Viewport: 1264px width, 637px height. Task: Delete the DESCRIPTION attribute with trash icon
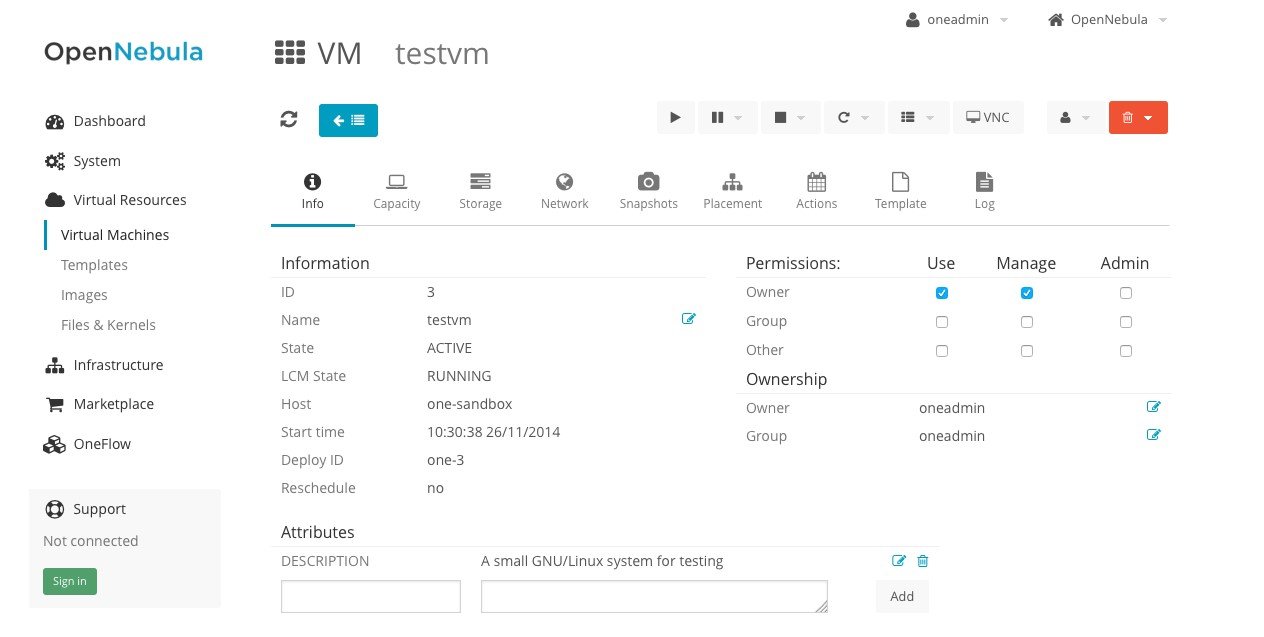pos(923,561)
